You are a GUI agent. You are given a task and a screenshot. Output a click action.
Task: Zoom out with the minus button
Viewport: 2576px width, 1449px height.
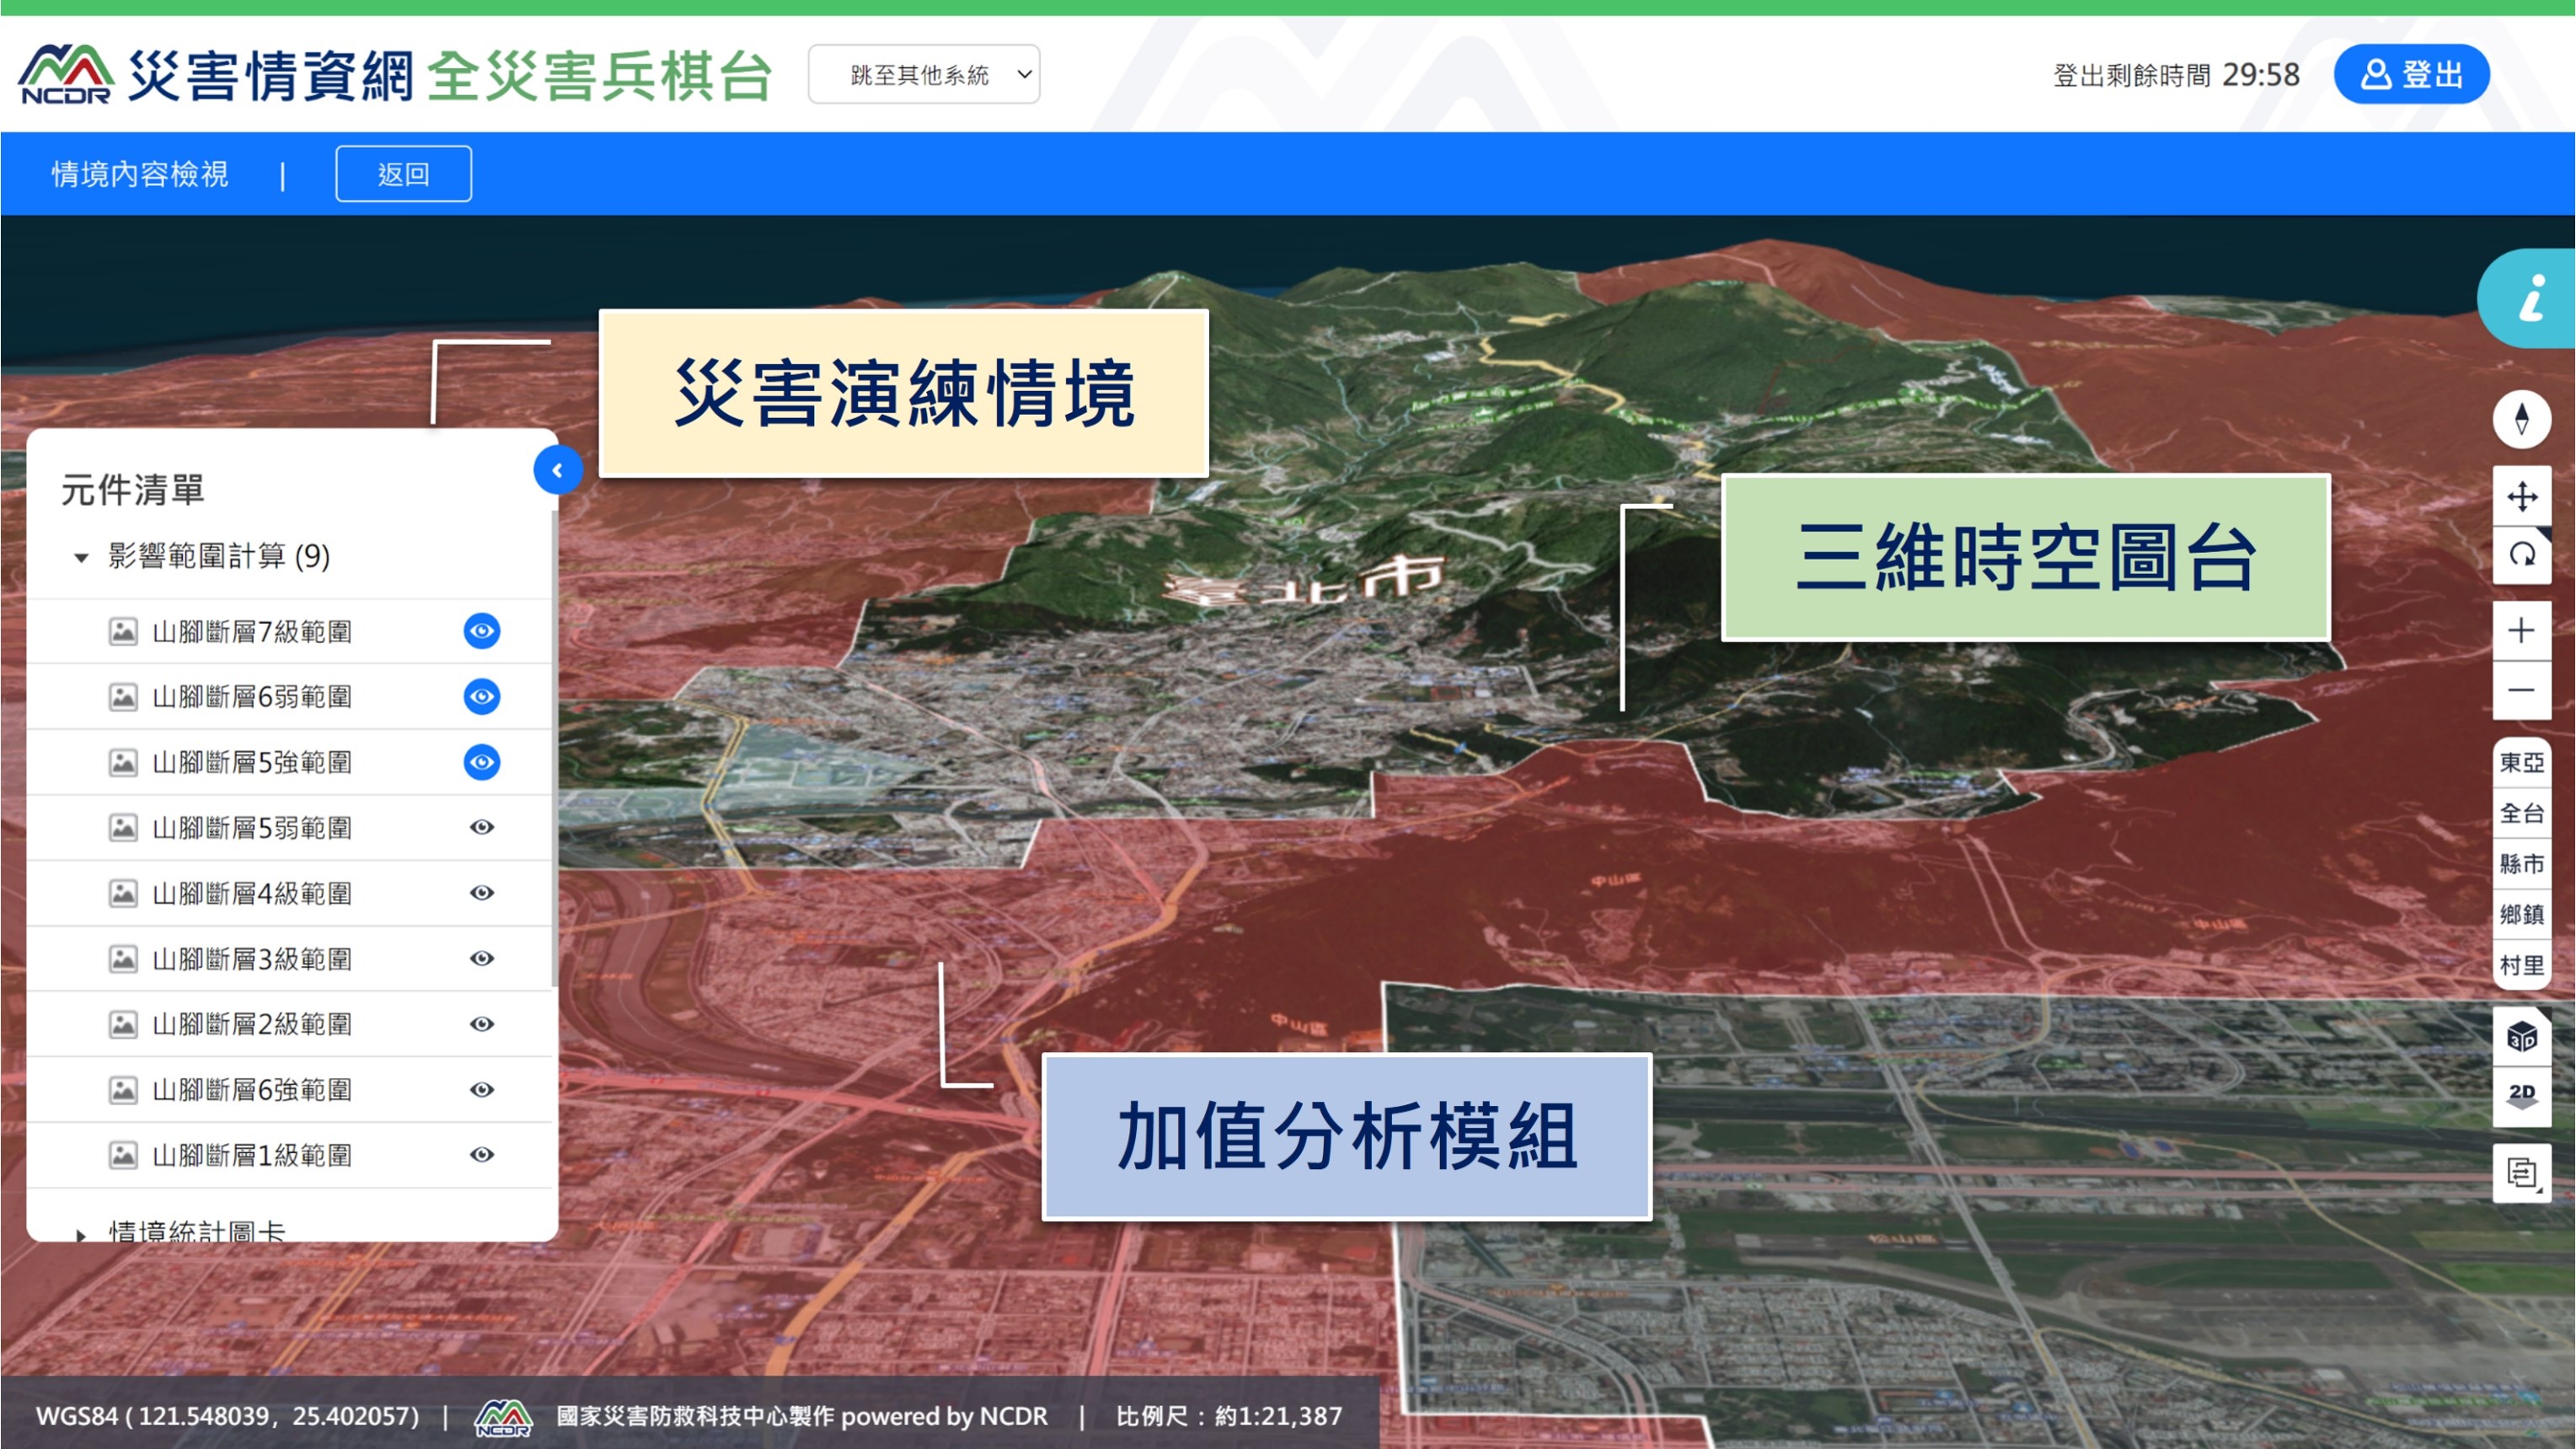pos(2521,690)
